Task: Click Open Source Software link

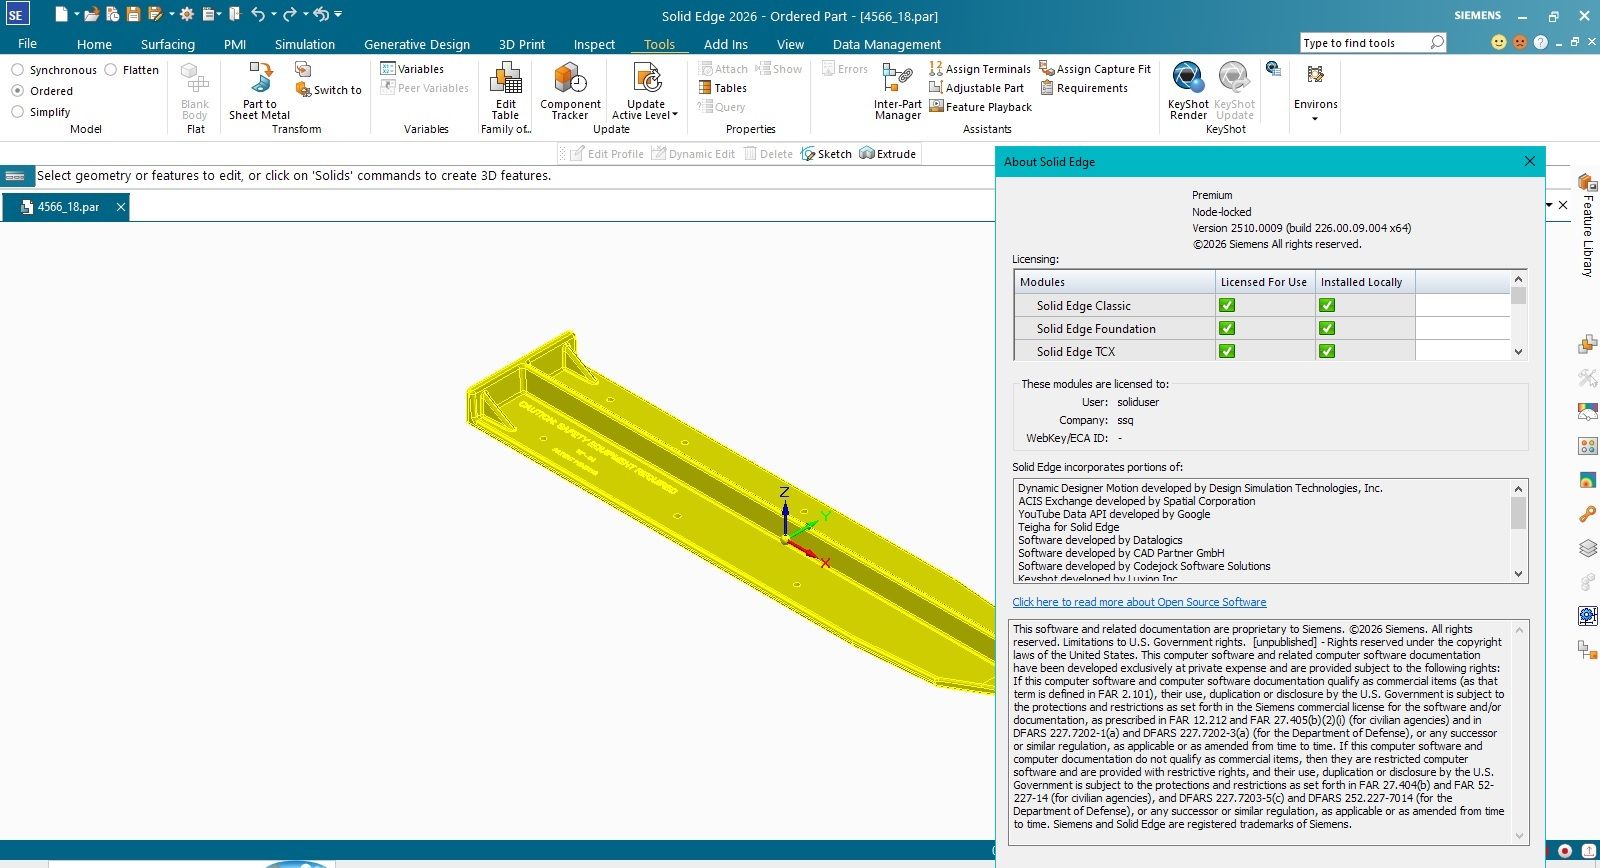Action: (1139, 602)
